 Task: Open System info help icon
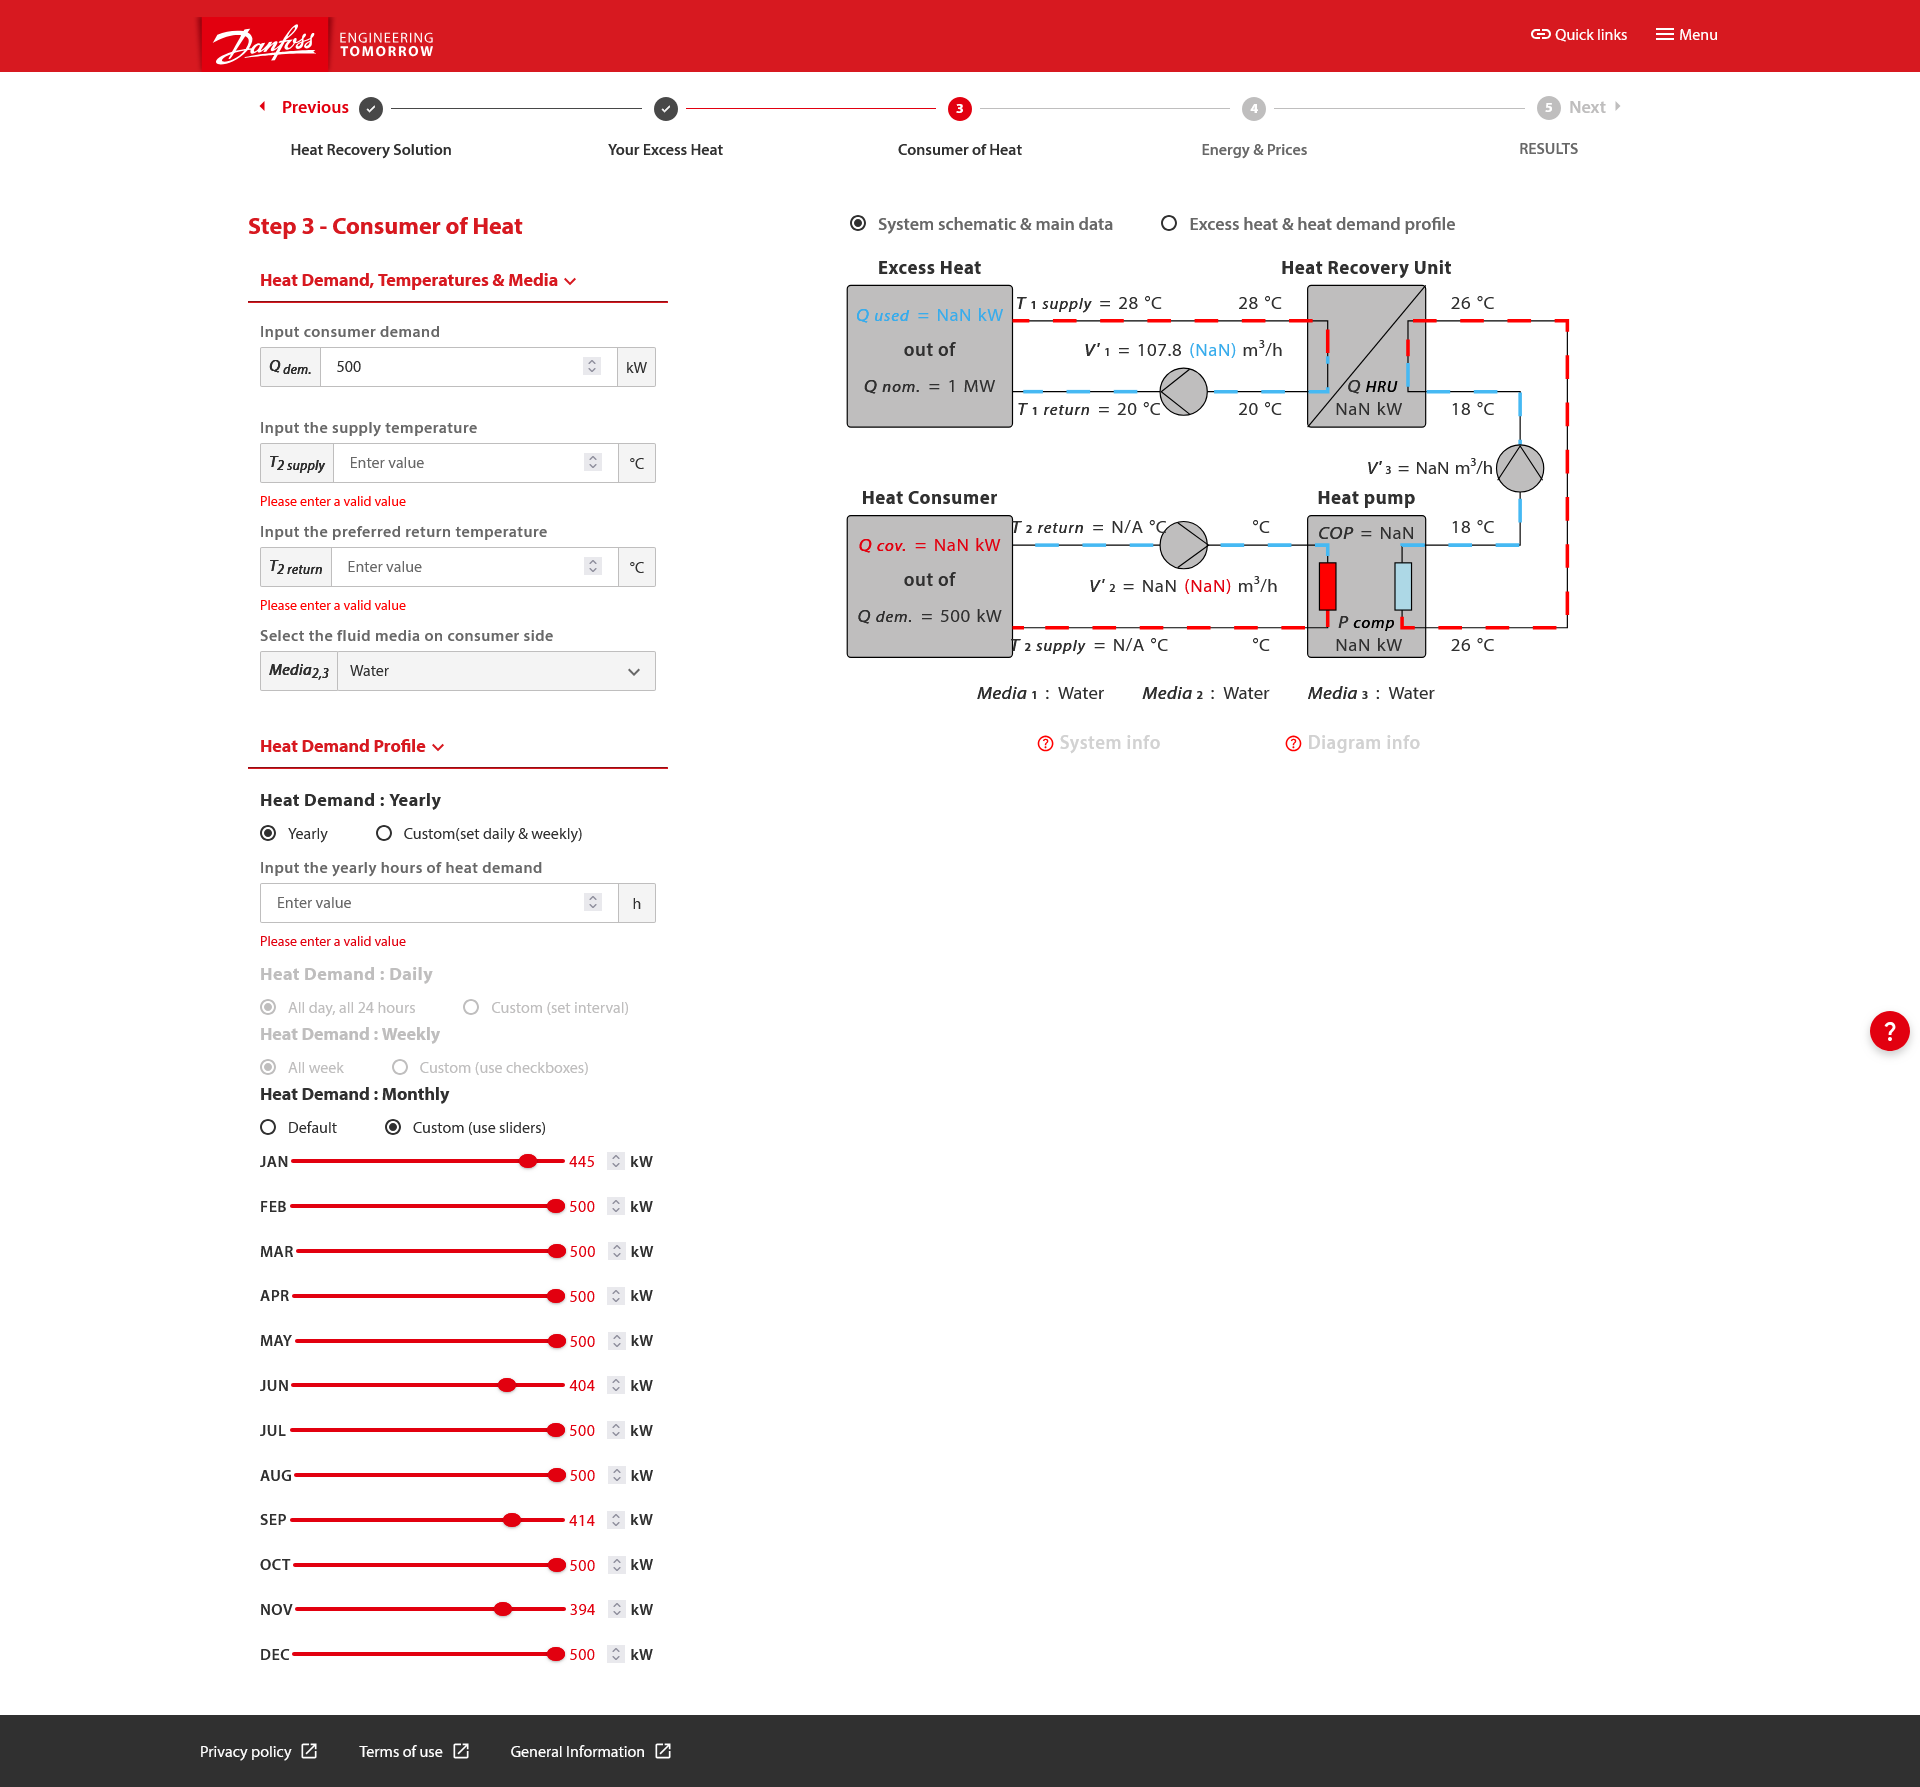tap(1045, 743)
